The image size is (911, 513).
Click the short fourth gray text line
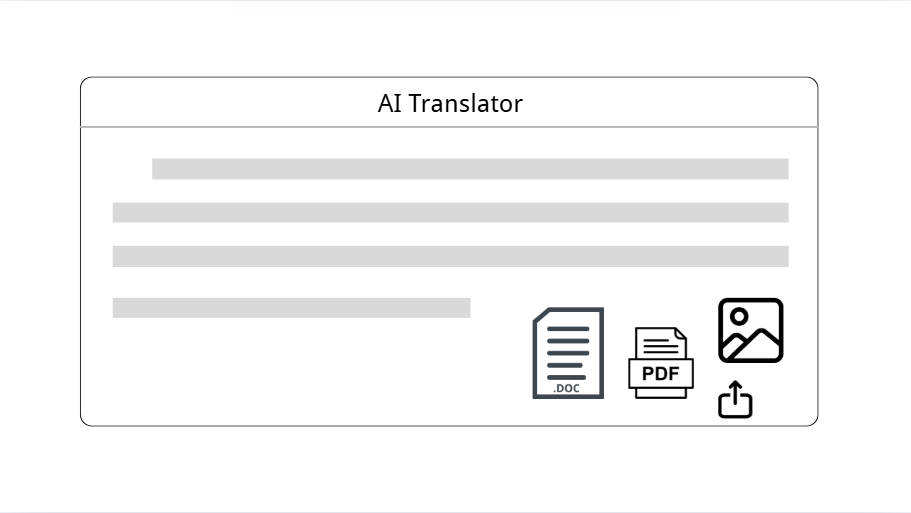point(291,308)
